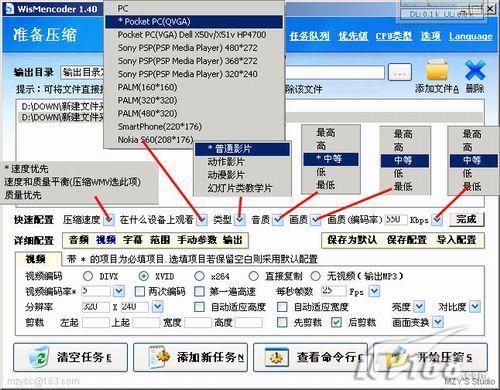The image size is (500, 390).
Task: Expand the 画质 dropdown arrow
Action: 315,220
